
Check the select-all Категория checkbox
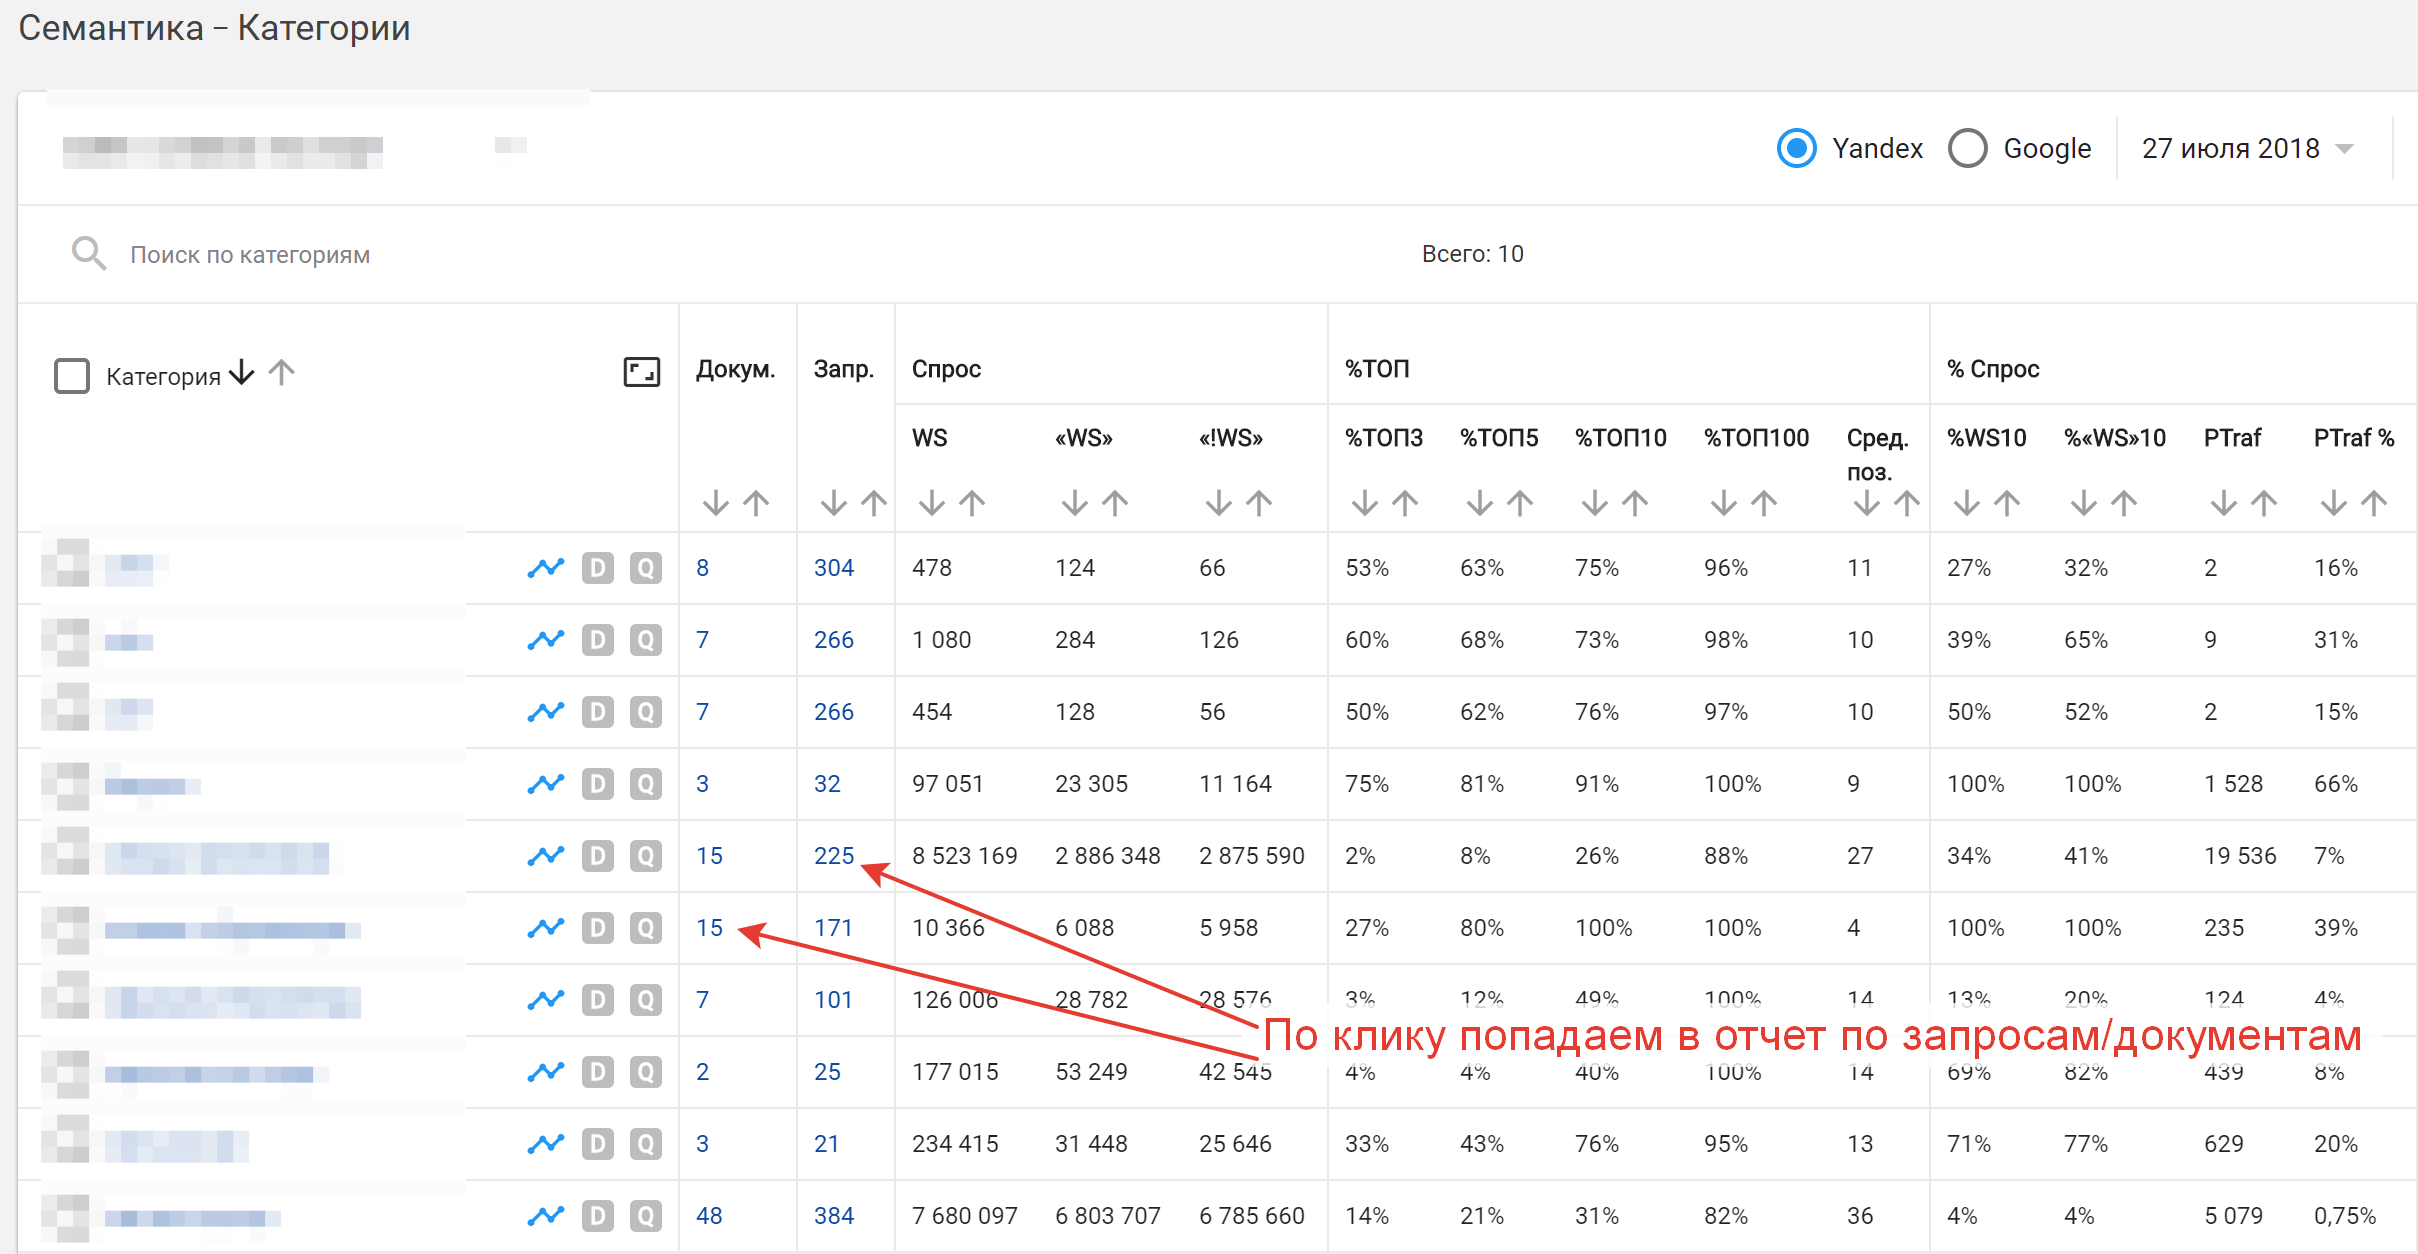[72, 376]
